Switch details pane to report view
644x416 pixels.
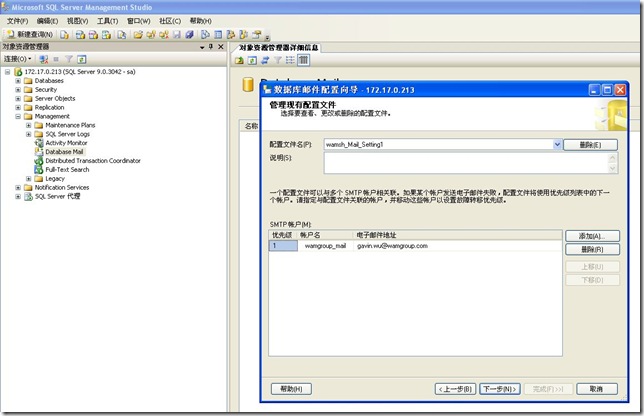[303, 60]
